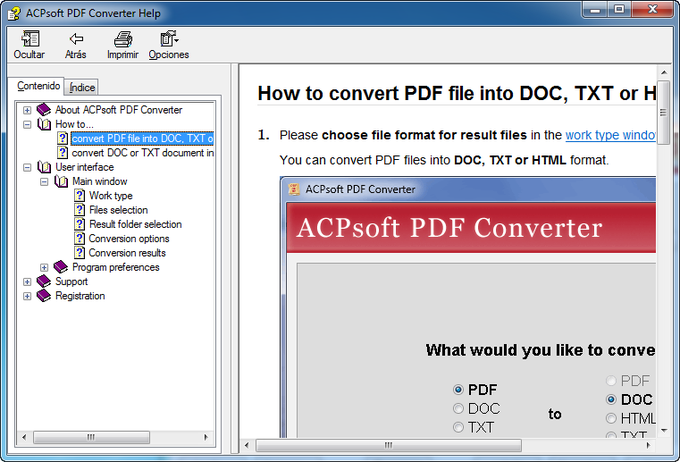680x462 pixels.
Task: Switch to the Índice tab
Action: 82,88
